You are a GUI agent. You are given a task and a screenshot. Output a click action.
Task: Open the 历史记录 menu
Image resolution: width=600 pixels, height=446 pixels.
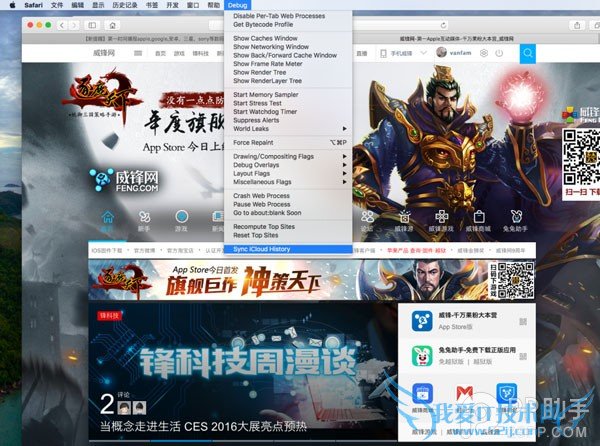(124, 5)
